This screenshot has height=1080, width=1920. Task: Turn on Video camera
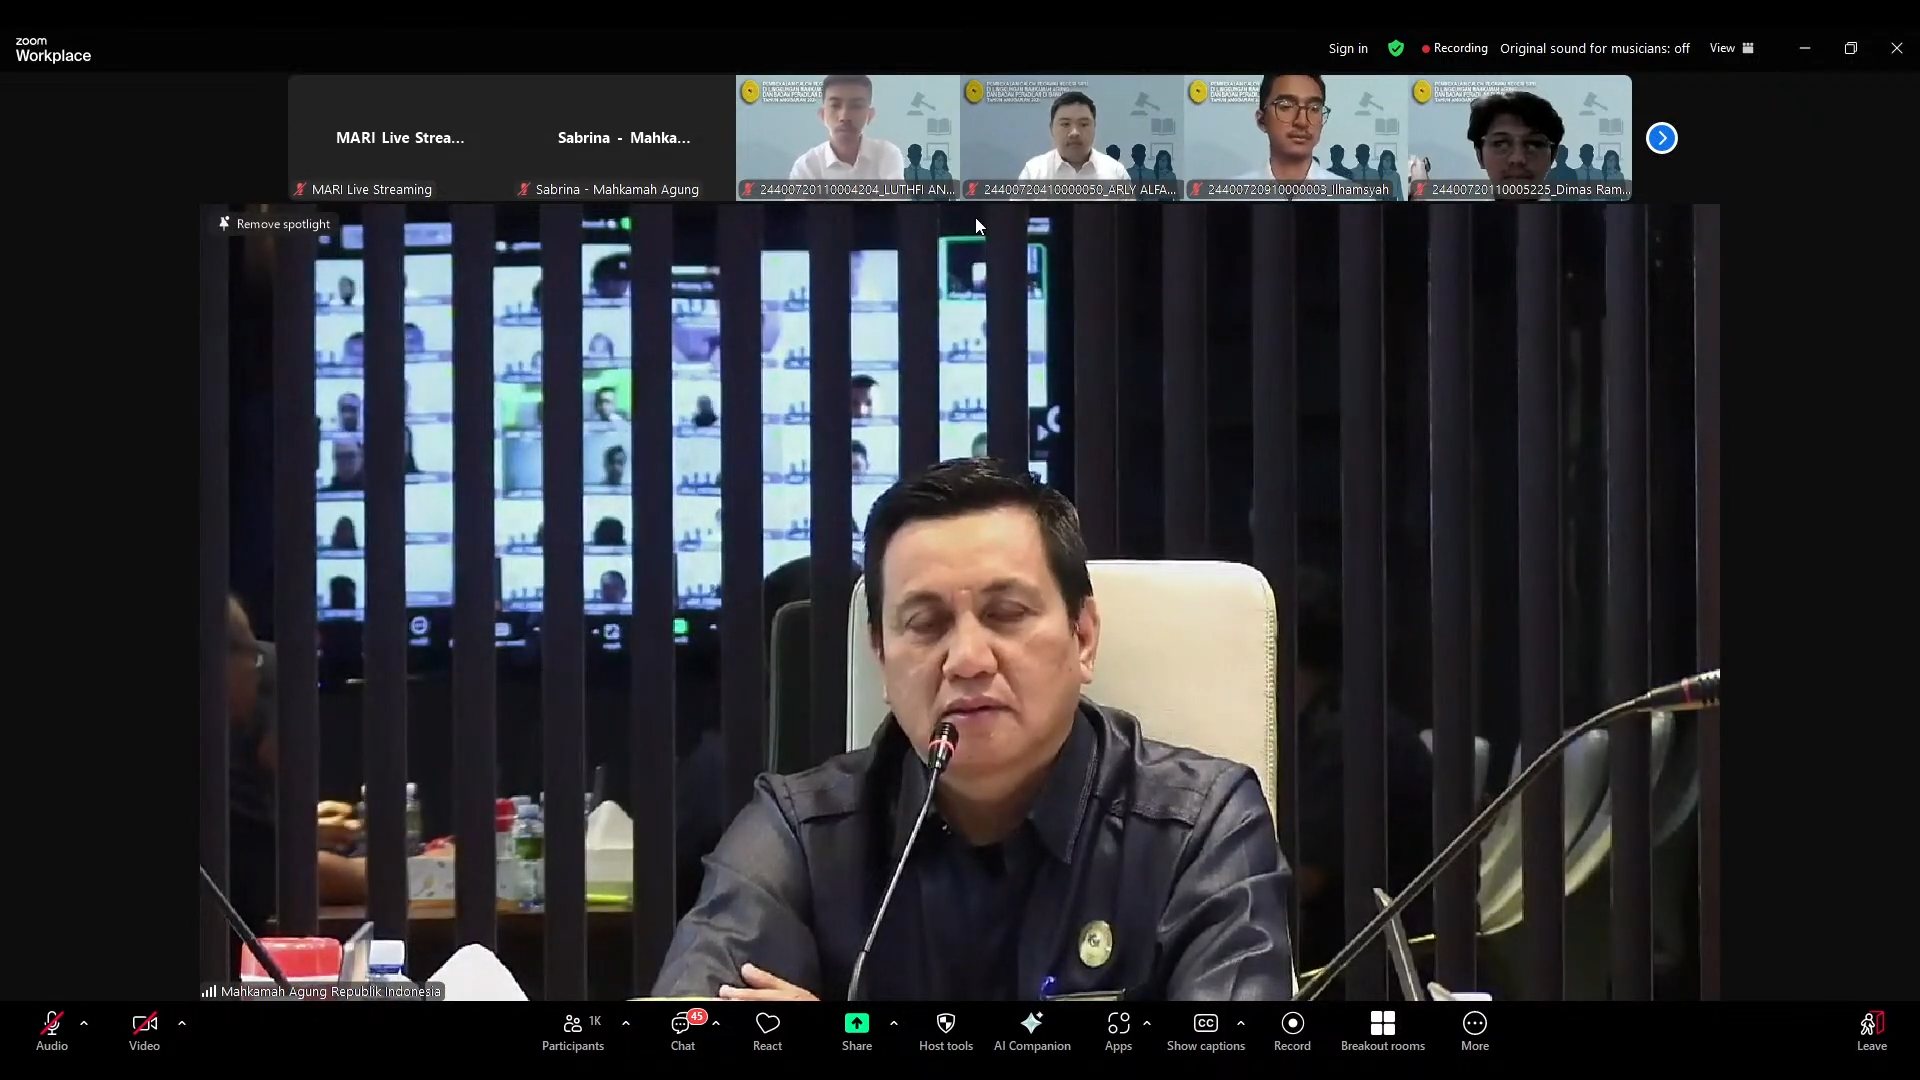144,1031
